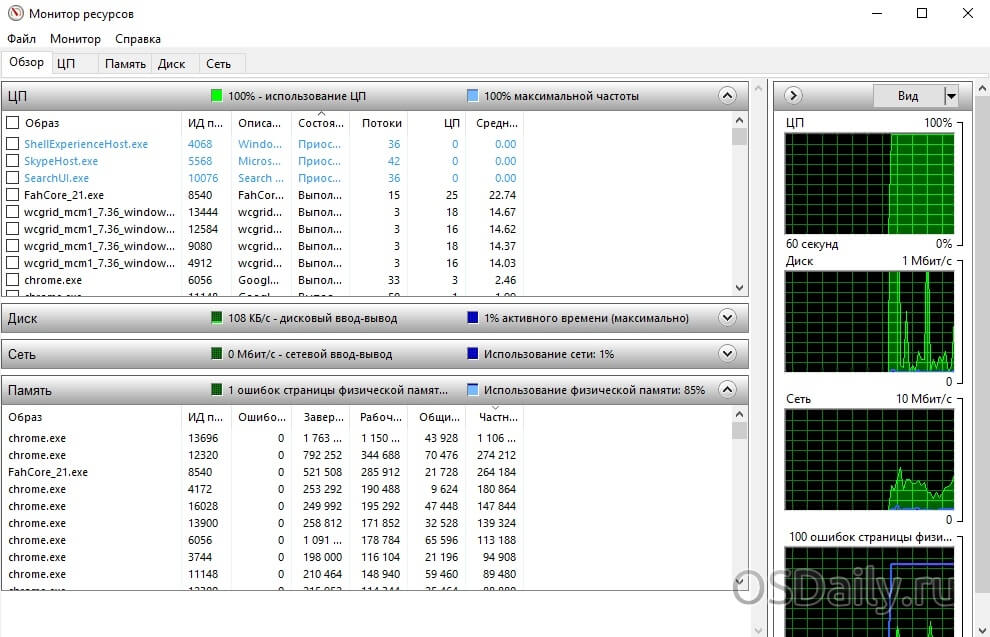Click the Диск activity graph
Viewport: 990px width, 637px height.
click(869, 322)
